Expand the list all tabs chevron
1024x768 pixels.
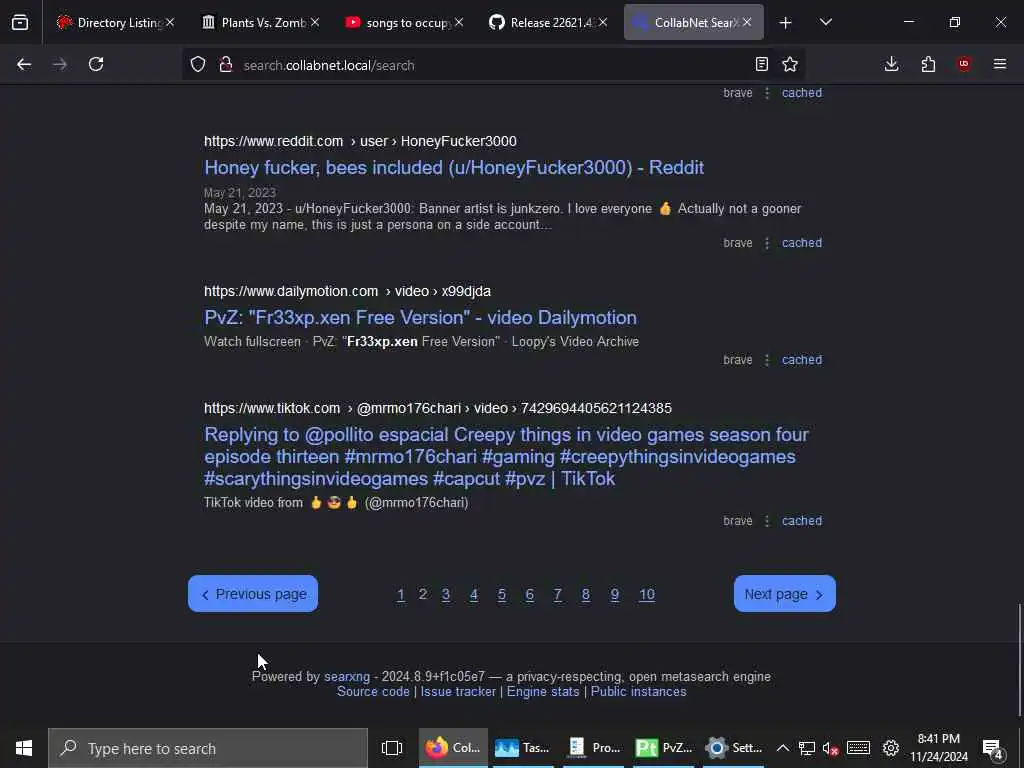(x=825, y=23)
